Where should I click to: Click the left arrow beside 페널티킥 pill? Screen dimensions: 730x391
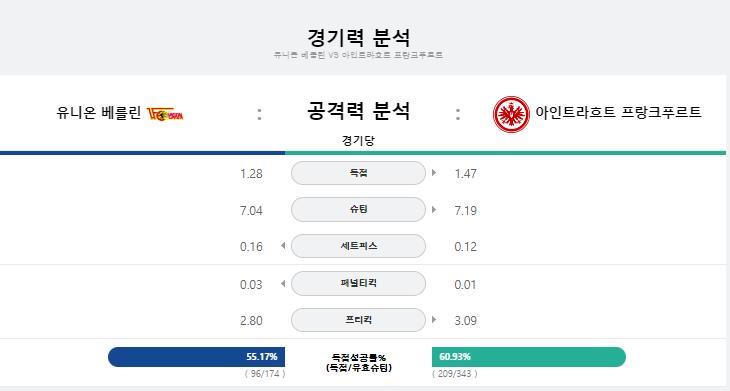click(283, 283)
